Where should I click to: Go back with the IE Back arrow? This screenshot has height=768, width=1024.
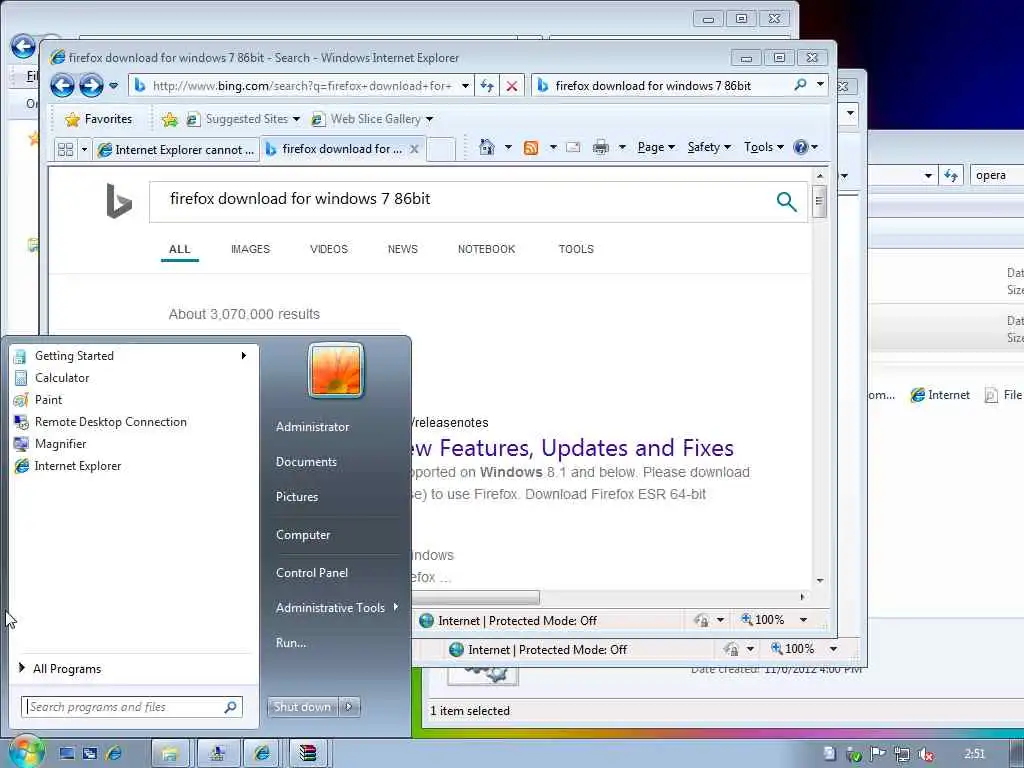[x=63, y=86]
